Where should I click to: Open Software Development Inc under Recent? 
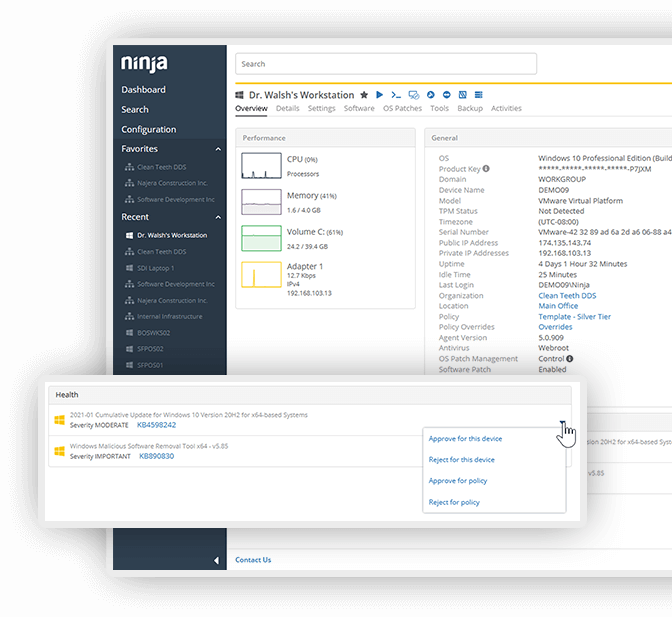click(176, 284)
